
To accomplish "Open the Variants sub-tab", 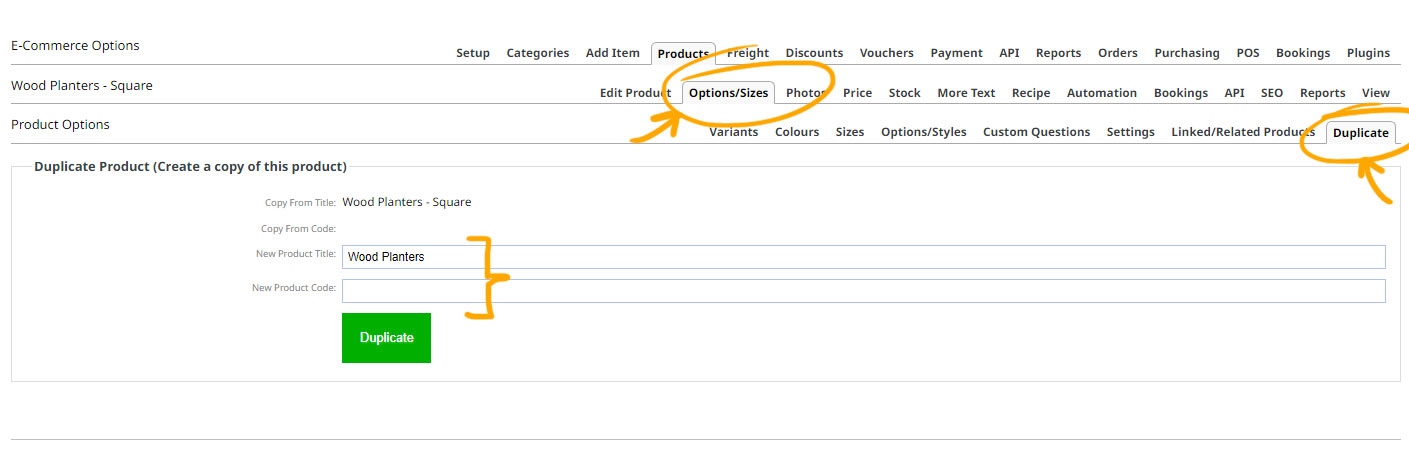I will pos(734,132).
